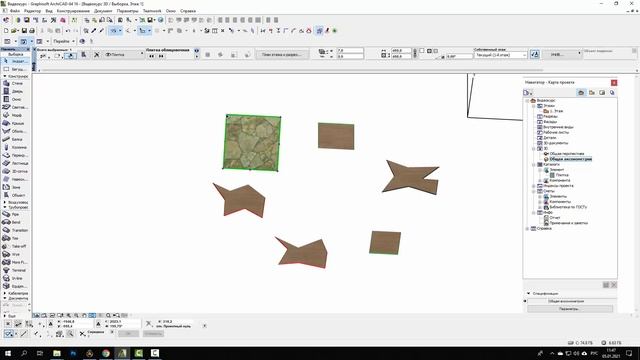Screen dimensions: 640x360
Task: Click the save diskette icon in toolbar
Action: tap(24, 31)
